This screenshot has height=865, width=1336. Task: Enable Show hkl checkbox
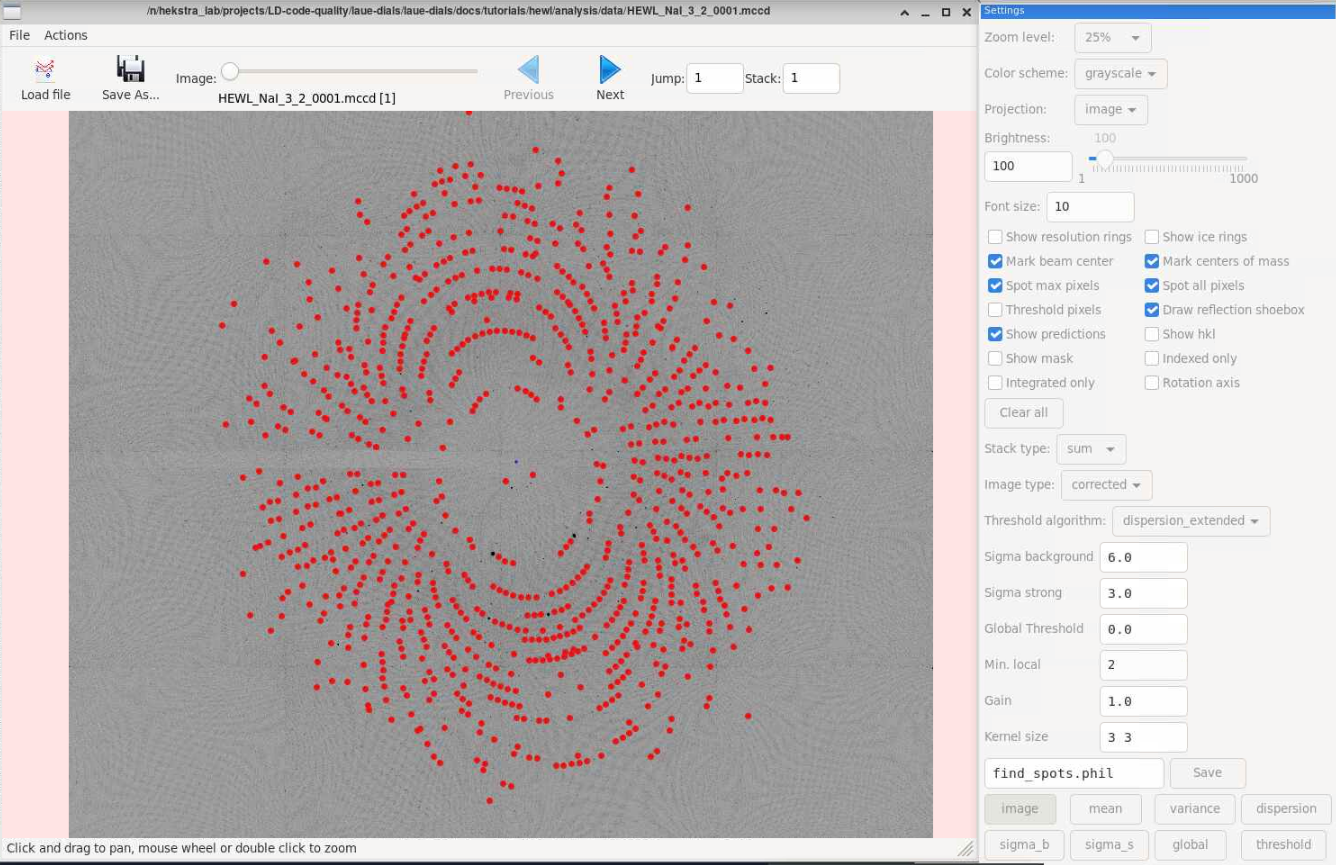point(1152,334)
